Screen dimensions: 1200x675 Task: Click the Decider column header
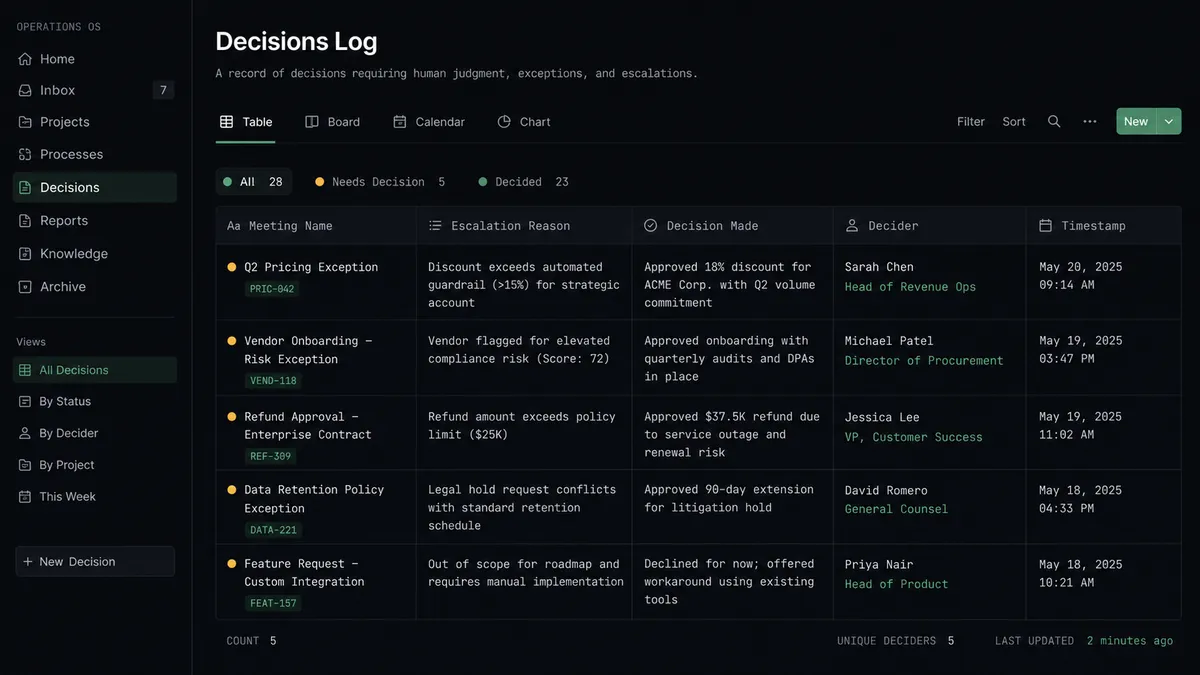point(930,226)
